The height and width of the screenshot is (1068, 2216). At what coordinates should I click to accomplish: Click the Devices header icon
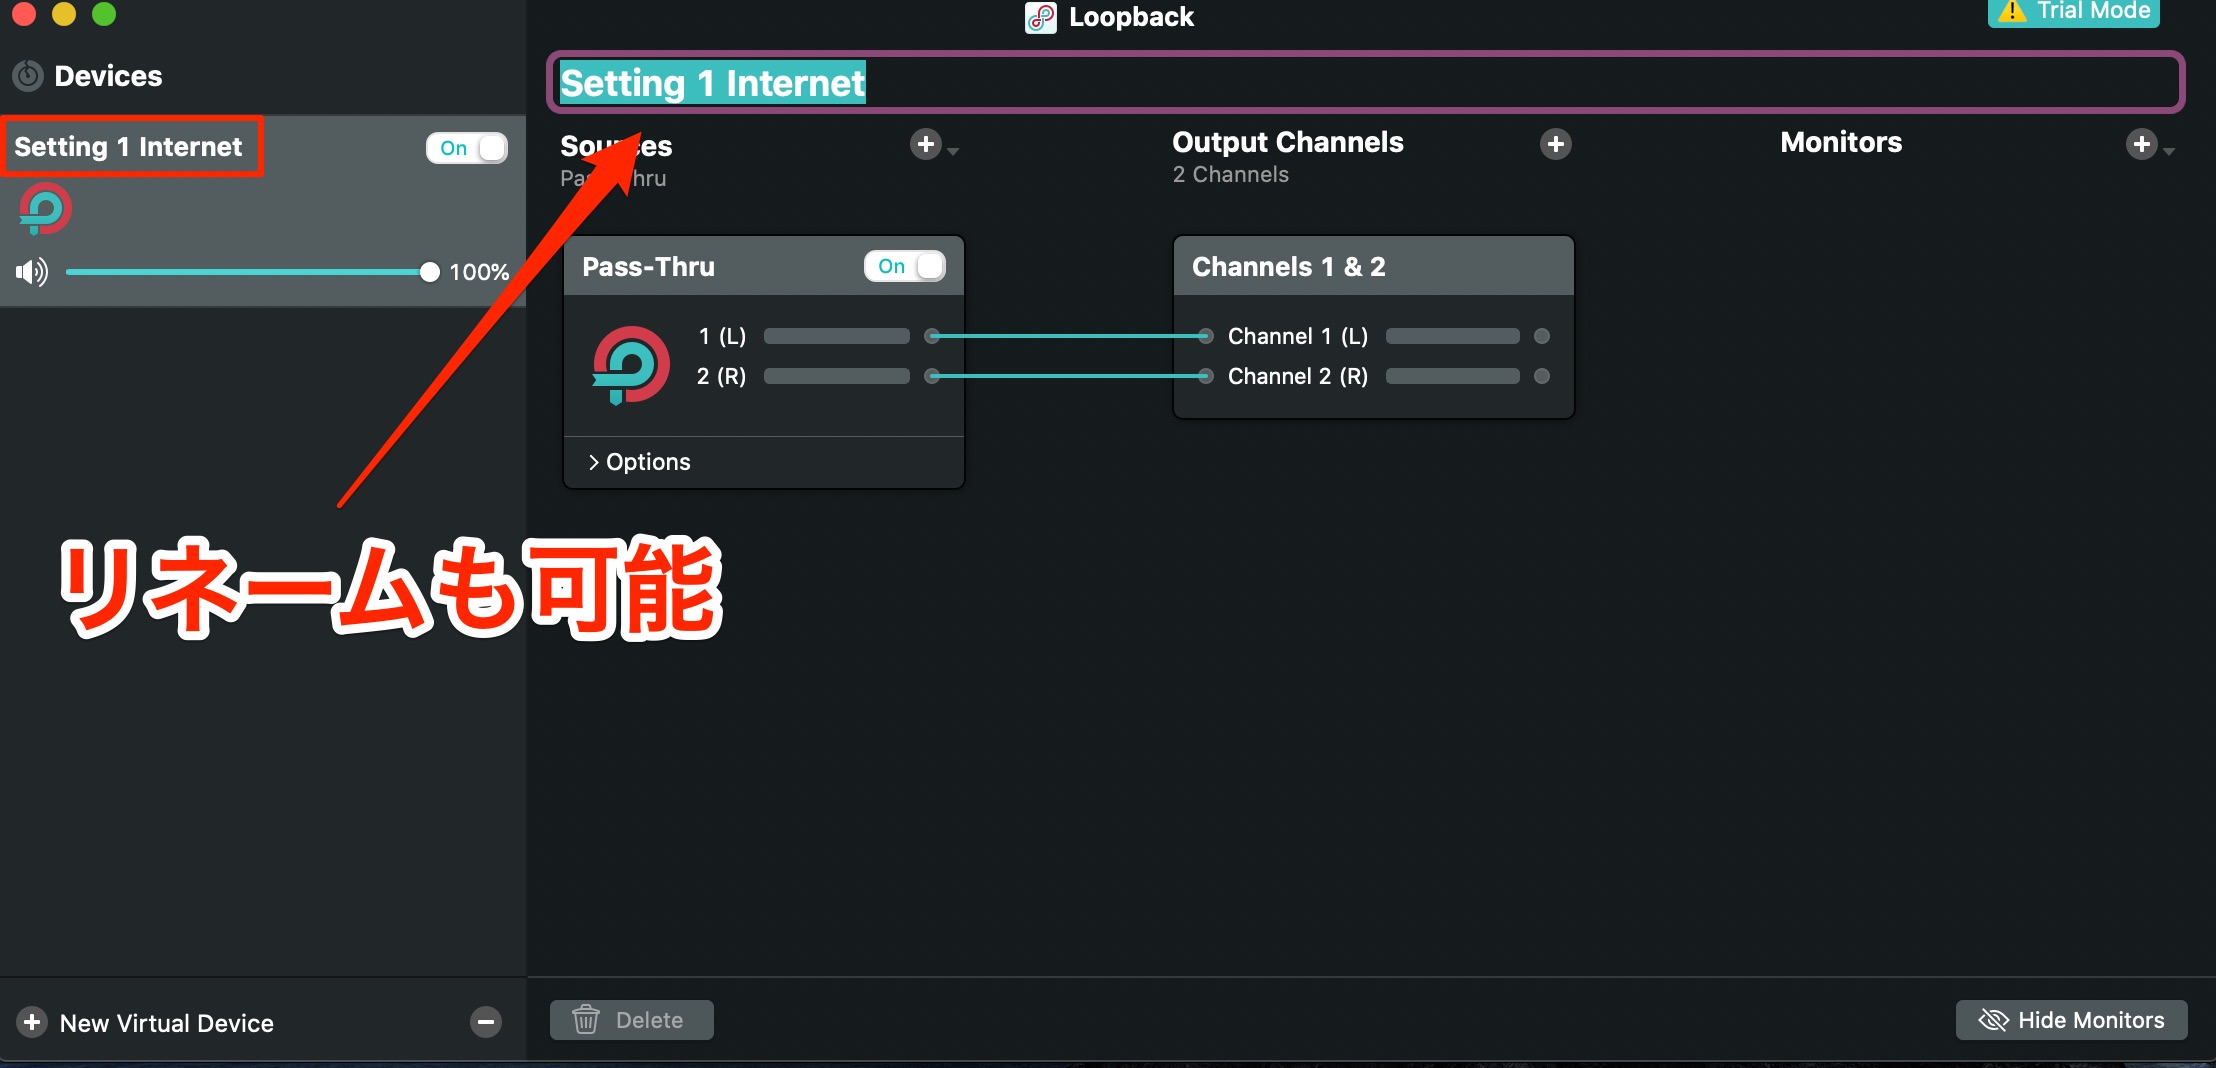28,76
